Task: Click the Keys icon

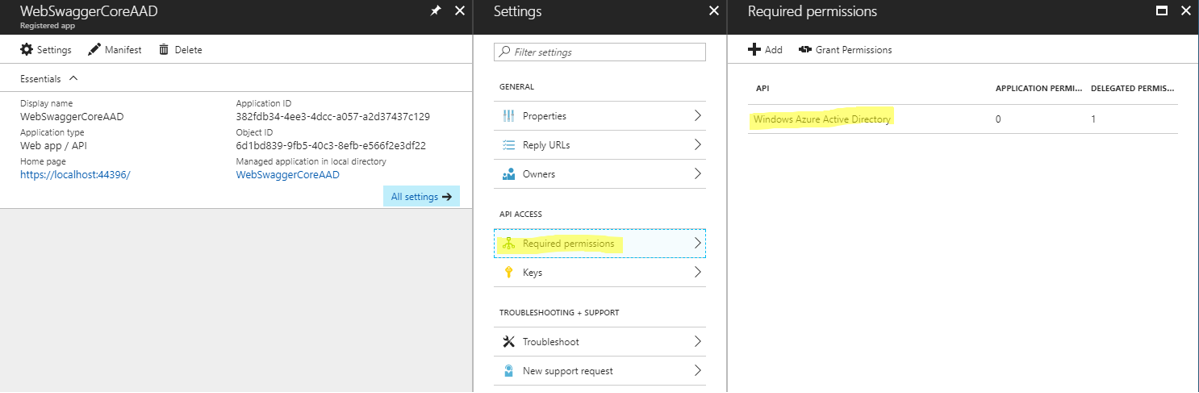Action: point(509,272)
